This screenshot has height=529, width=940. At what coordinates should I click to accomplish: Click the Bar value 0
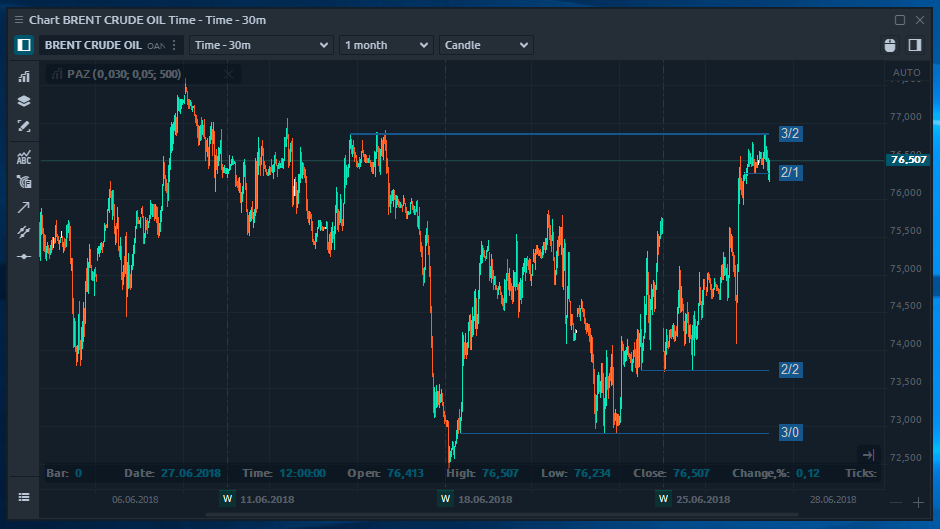79,473
